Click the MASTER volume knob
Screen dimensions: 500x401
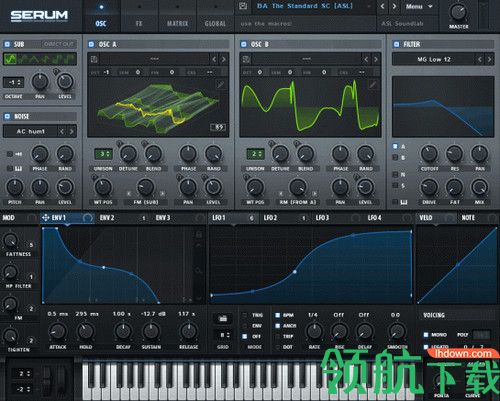click(458, 12)
